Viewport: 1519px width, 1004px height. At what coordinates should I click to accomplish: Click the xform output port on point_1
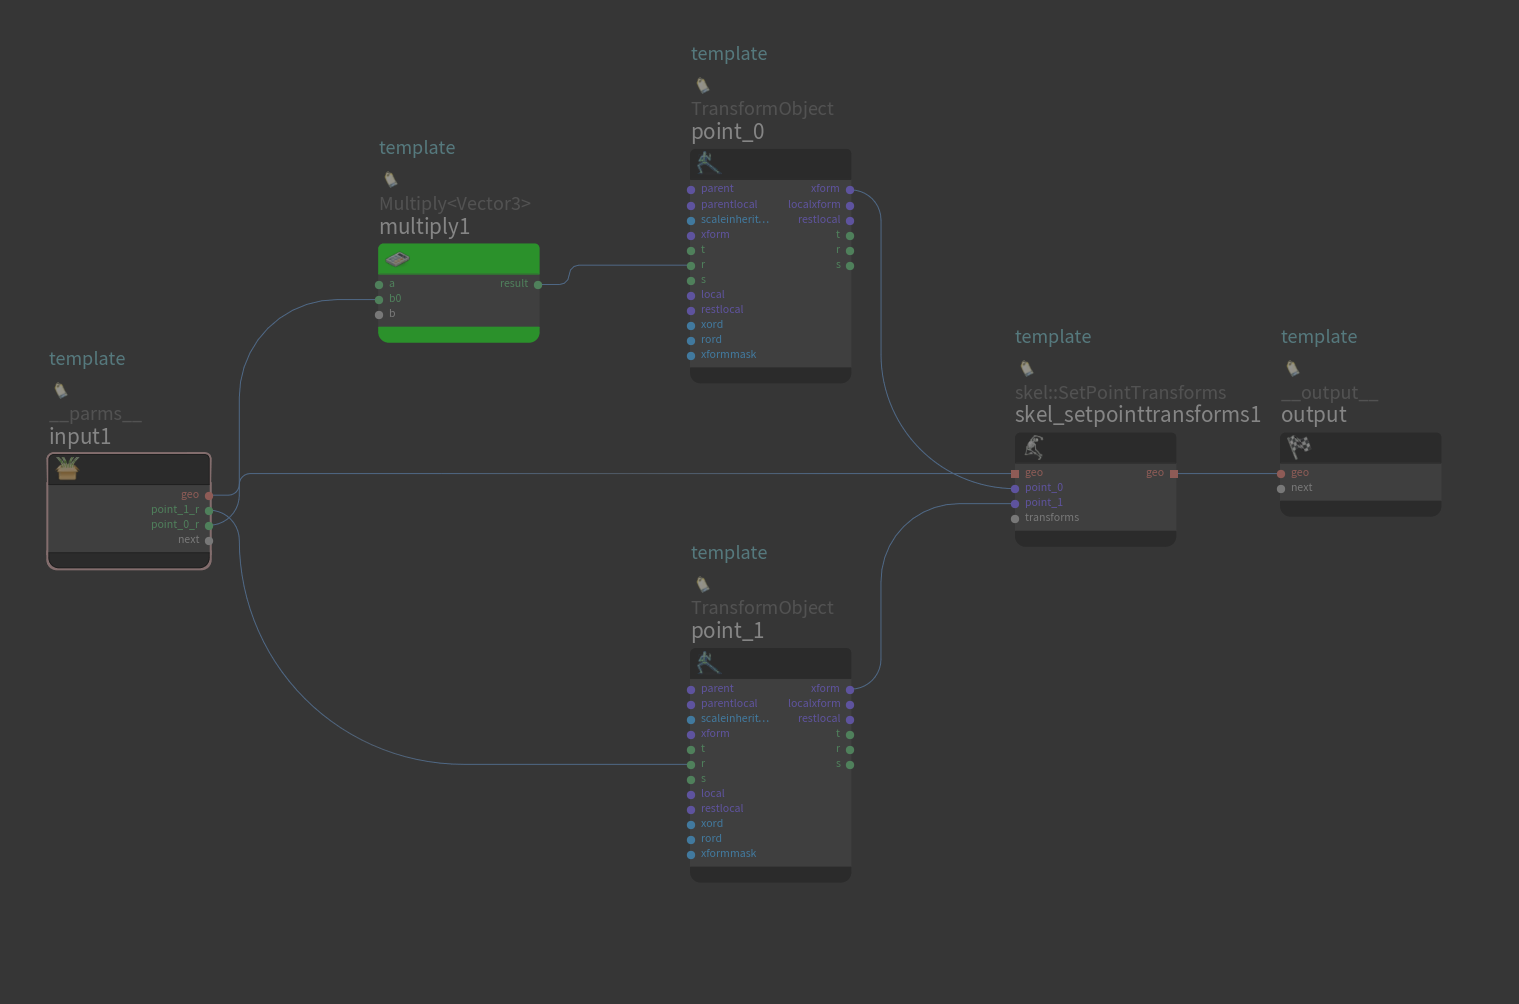[850, 689]
